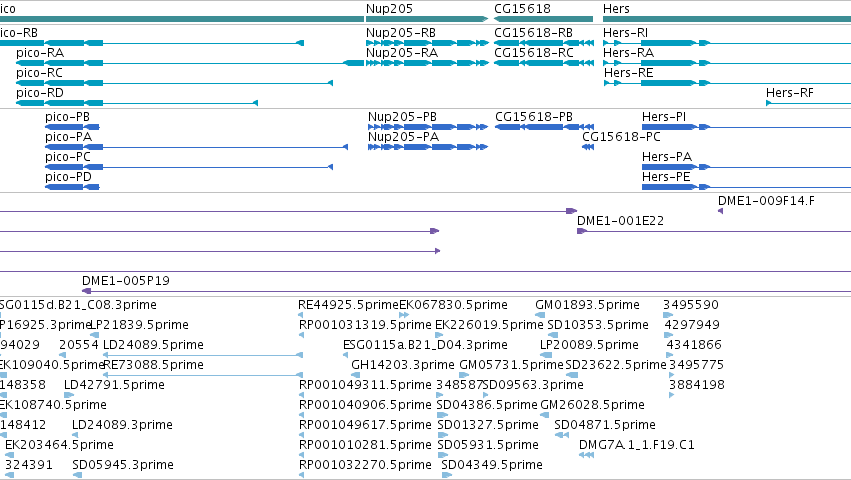This screenshot has width=851, height=480.
Task: Select EST RP001049617.5prime
Action: point(365,425)
